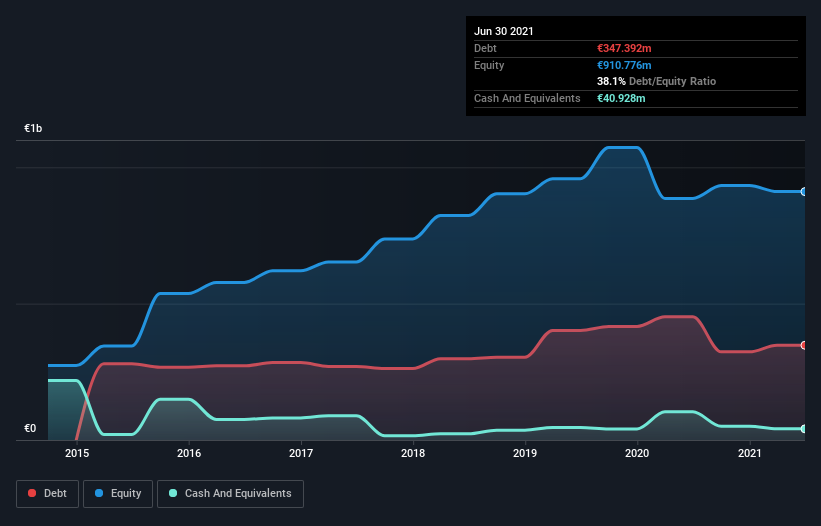821x526 pixels.
Task: Click the teal Cash endpoint marker
Action: [x=804, y=429]
